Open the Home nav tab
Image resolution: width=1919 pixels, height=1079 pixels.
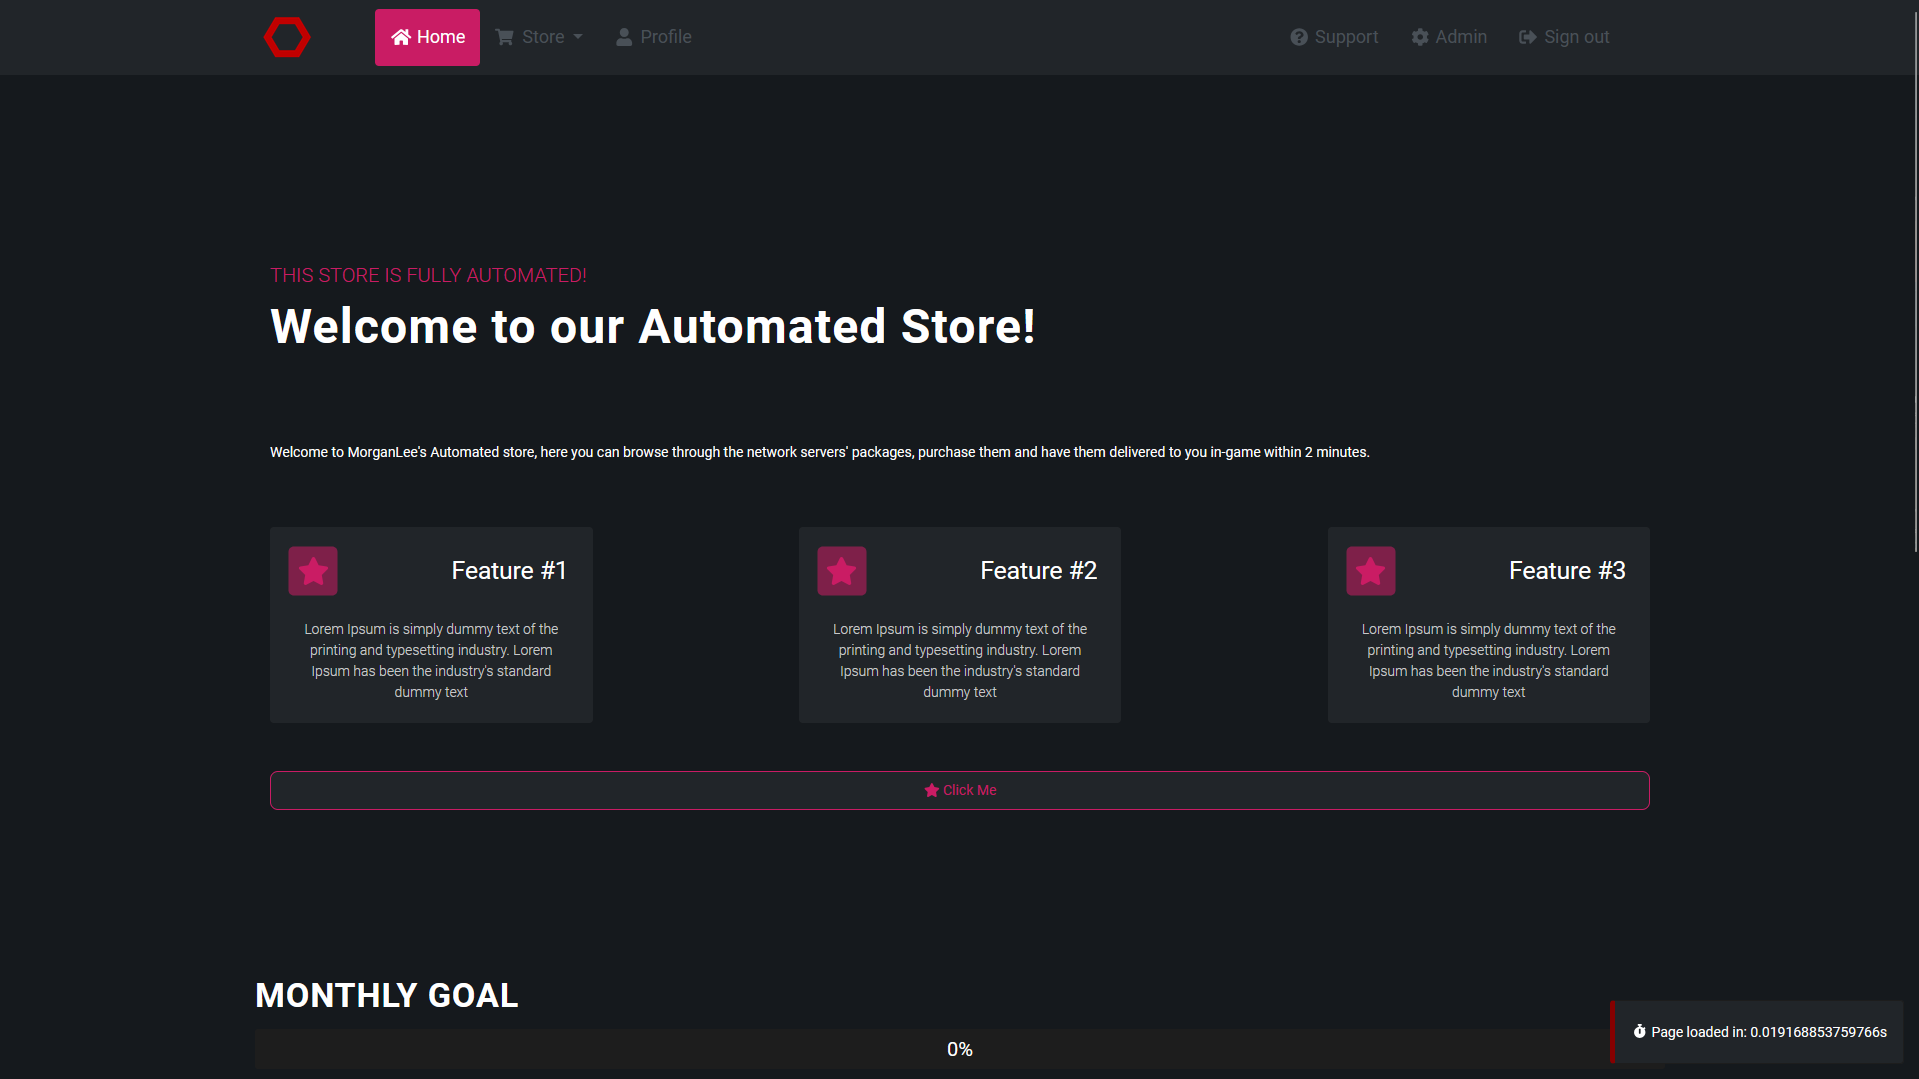[427, 37]
